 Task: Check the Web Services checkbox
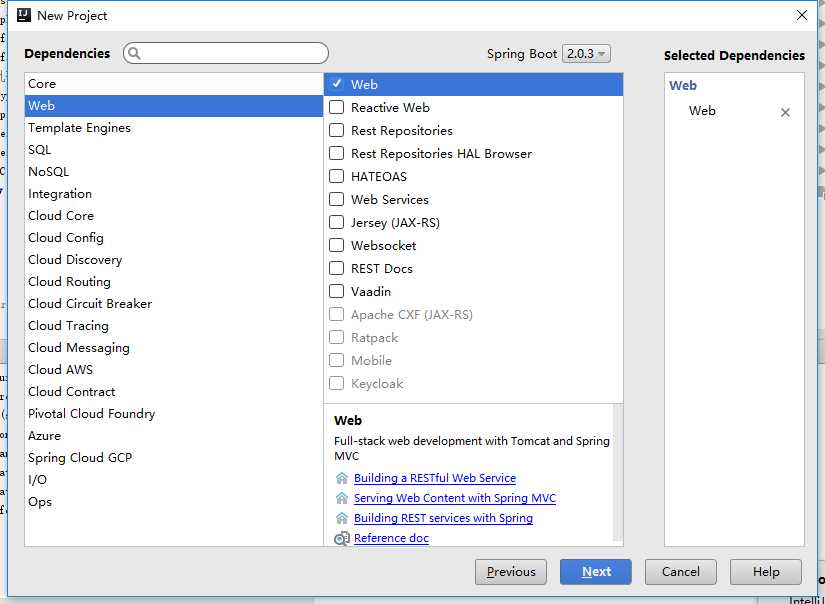337,199
